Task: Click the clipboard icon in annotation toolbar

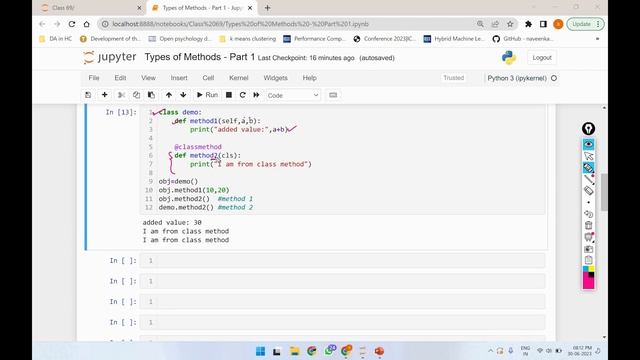Action: [588, 260]
